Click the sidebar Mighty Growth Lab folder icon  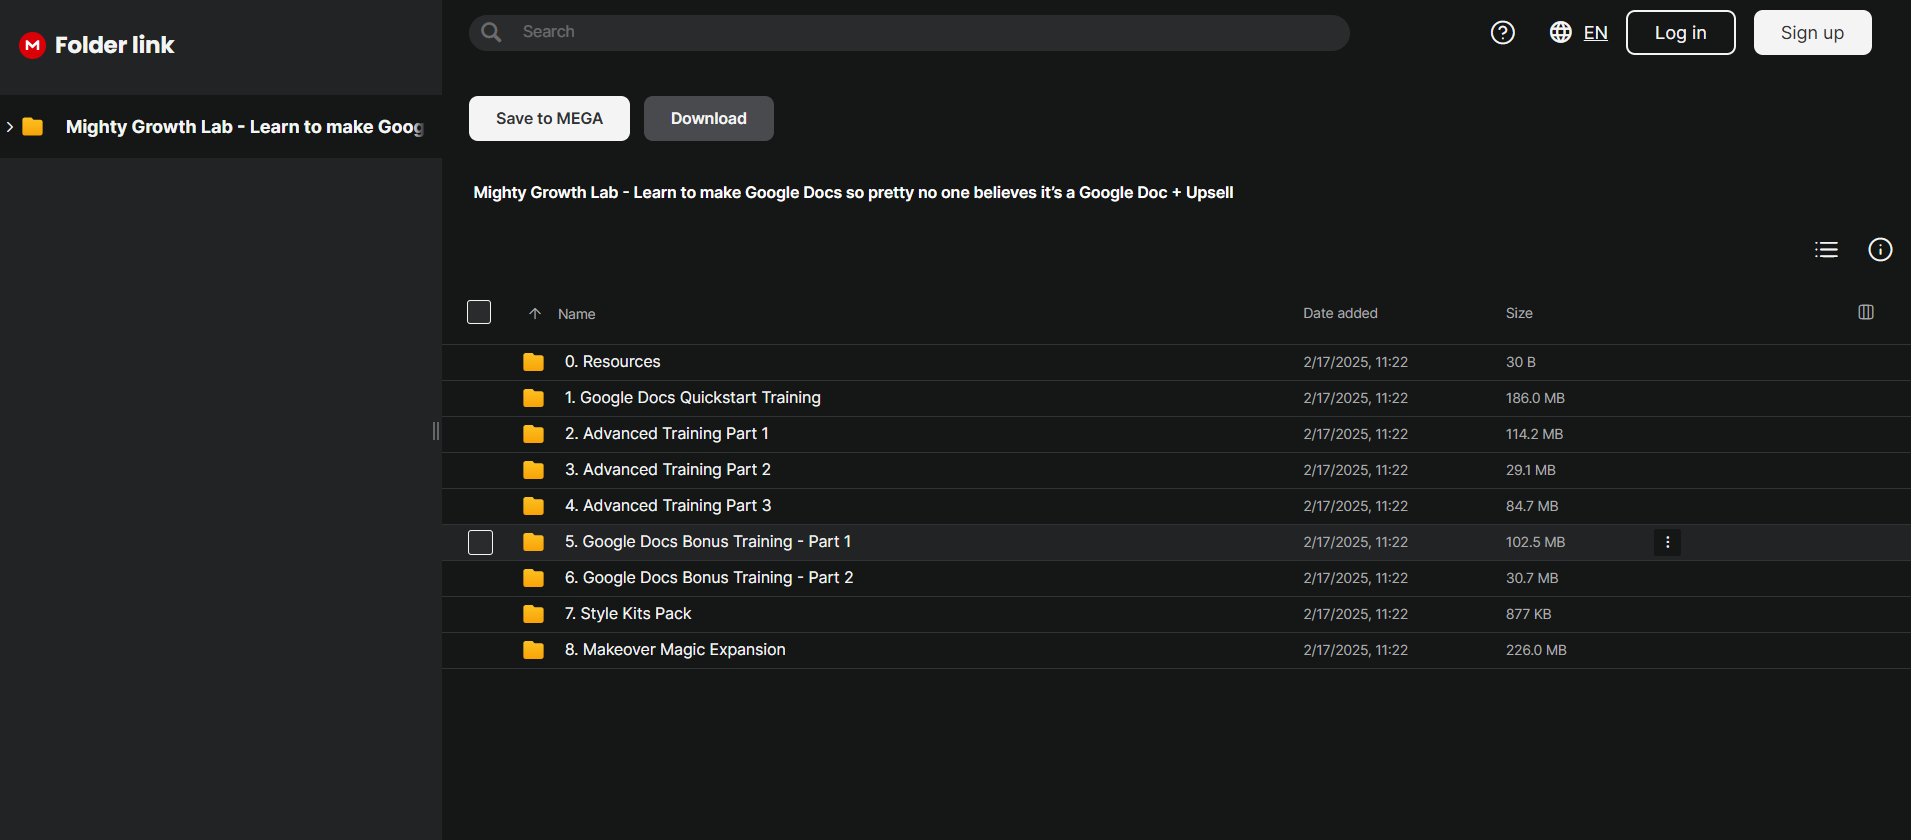(33, 127)
